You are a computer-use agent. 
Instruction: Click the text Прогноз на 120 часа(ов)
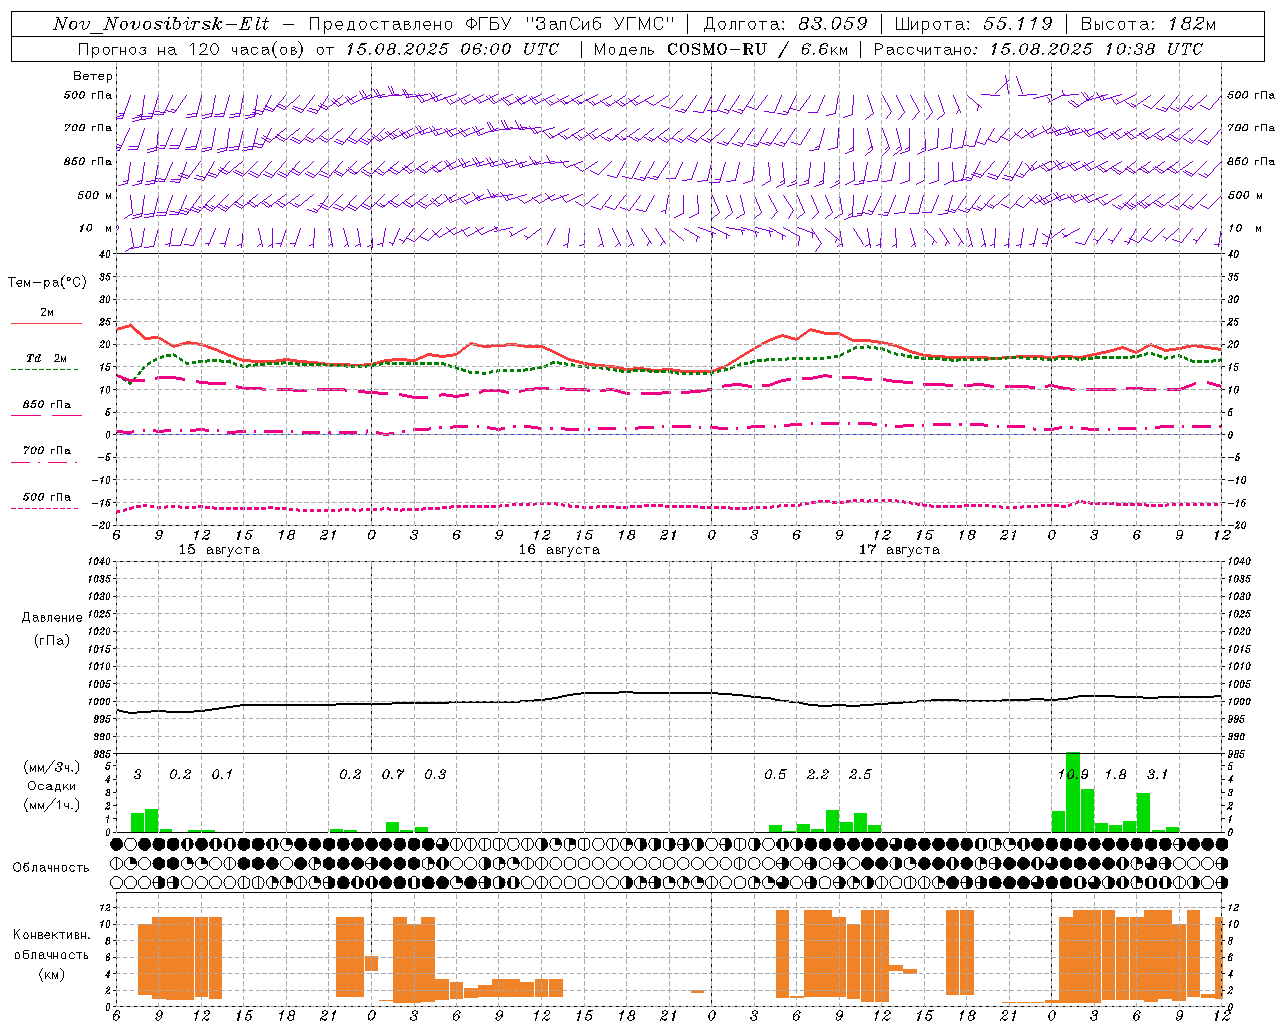coord(192,49)
